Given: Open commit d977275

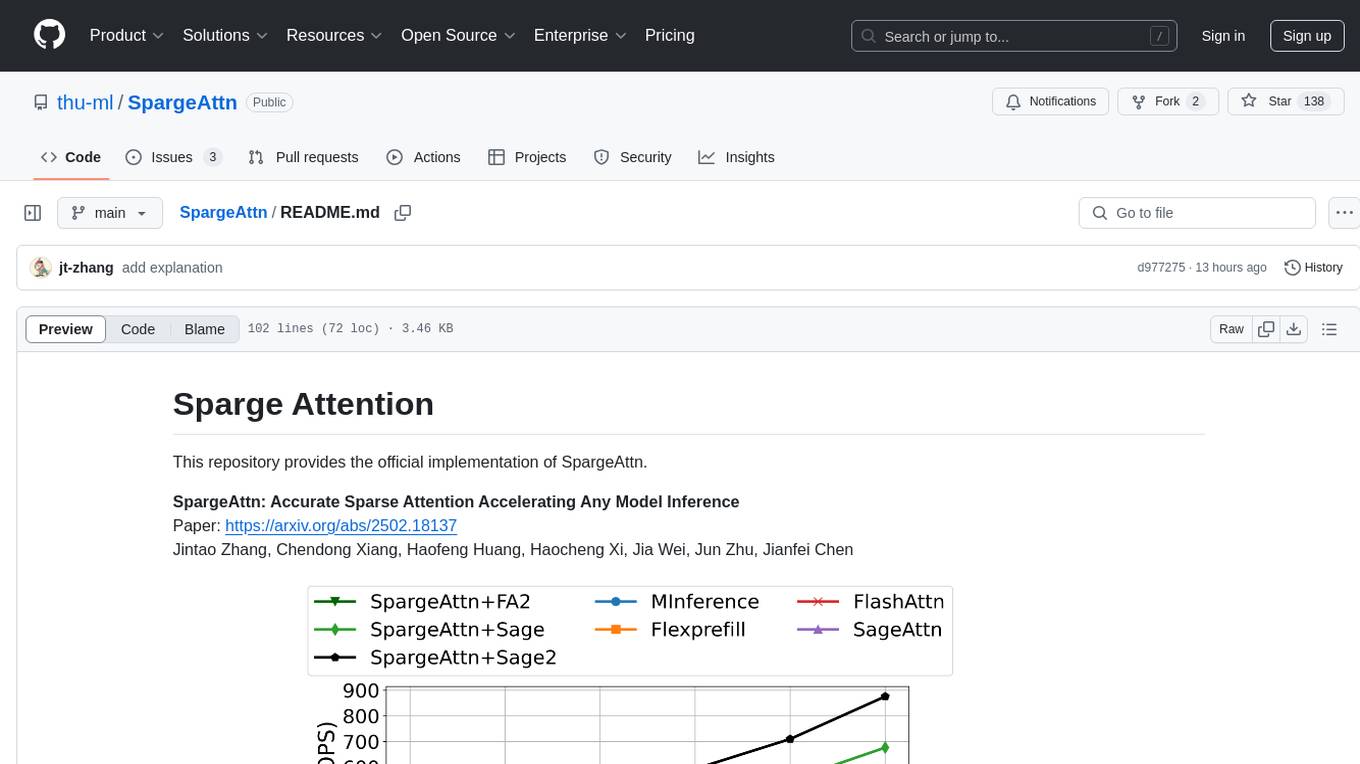Looking at the screenshot, I should [x=1161, y=267].
